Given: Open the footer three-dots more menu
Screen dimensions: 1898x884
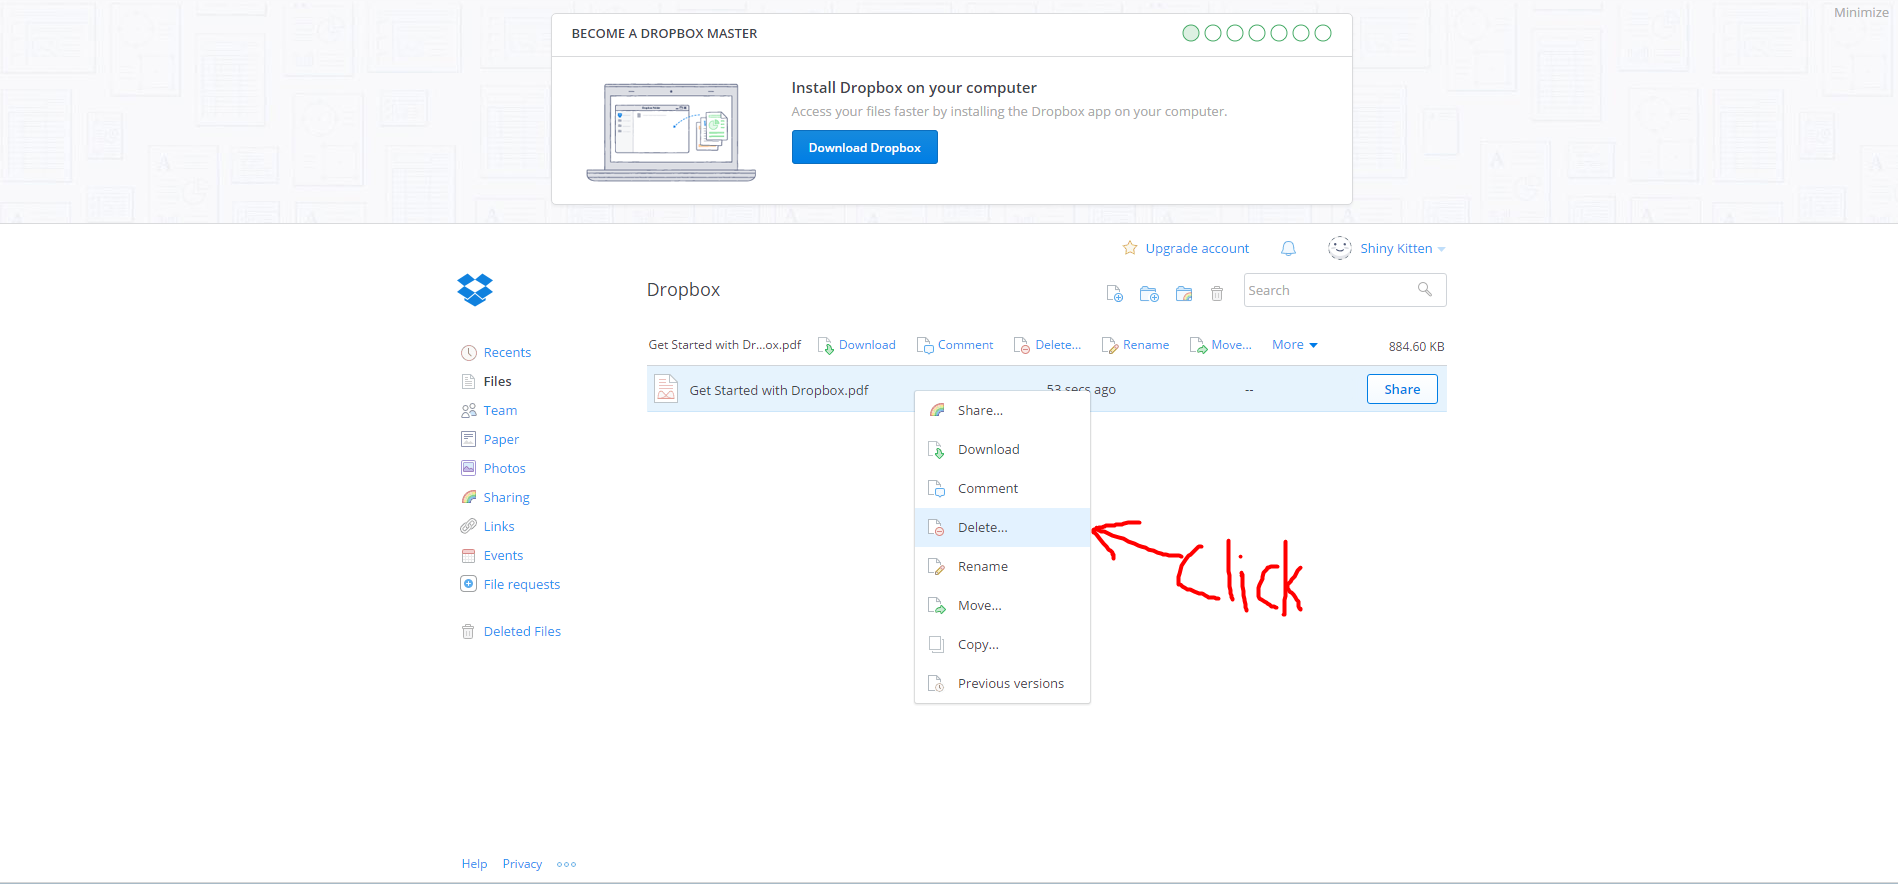Looking at the screenshot, I should [x=566, y=864].
